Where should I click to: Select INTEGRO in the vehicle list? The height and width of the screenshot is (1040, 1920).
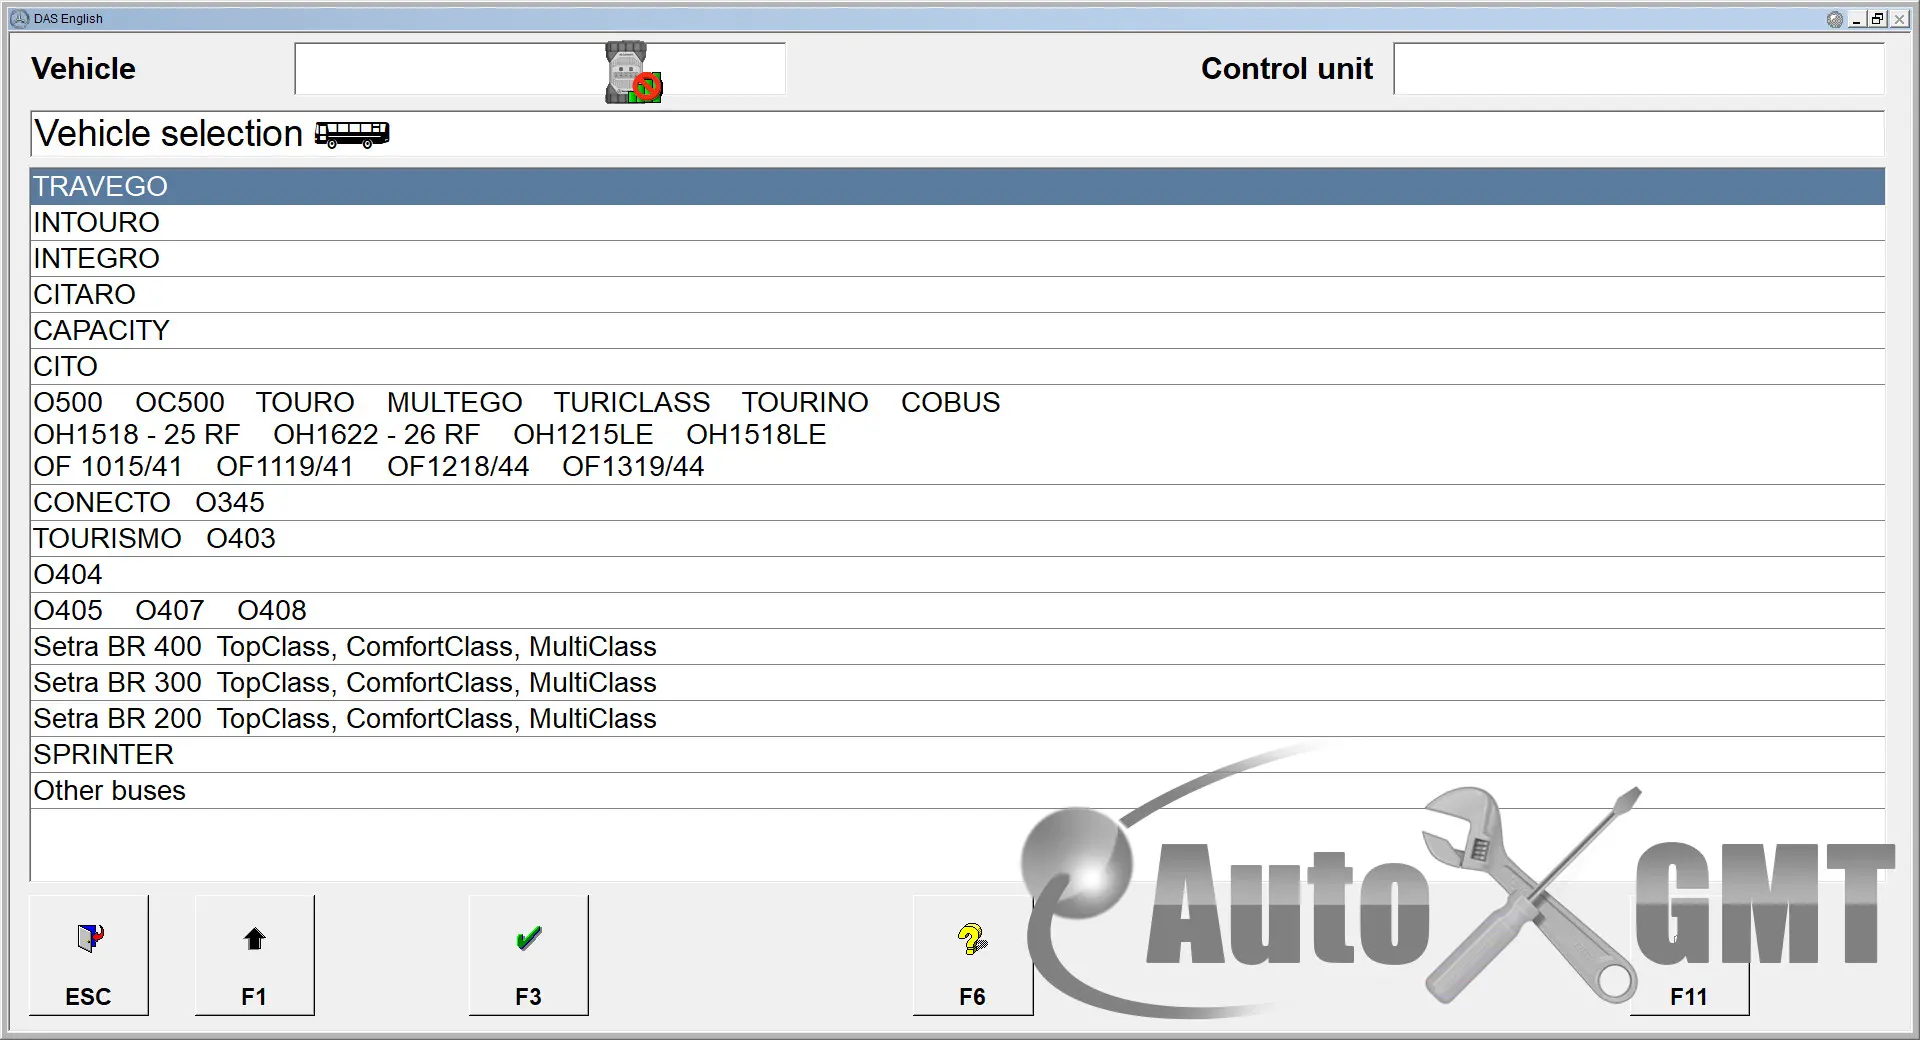coord(957,259)
